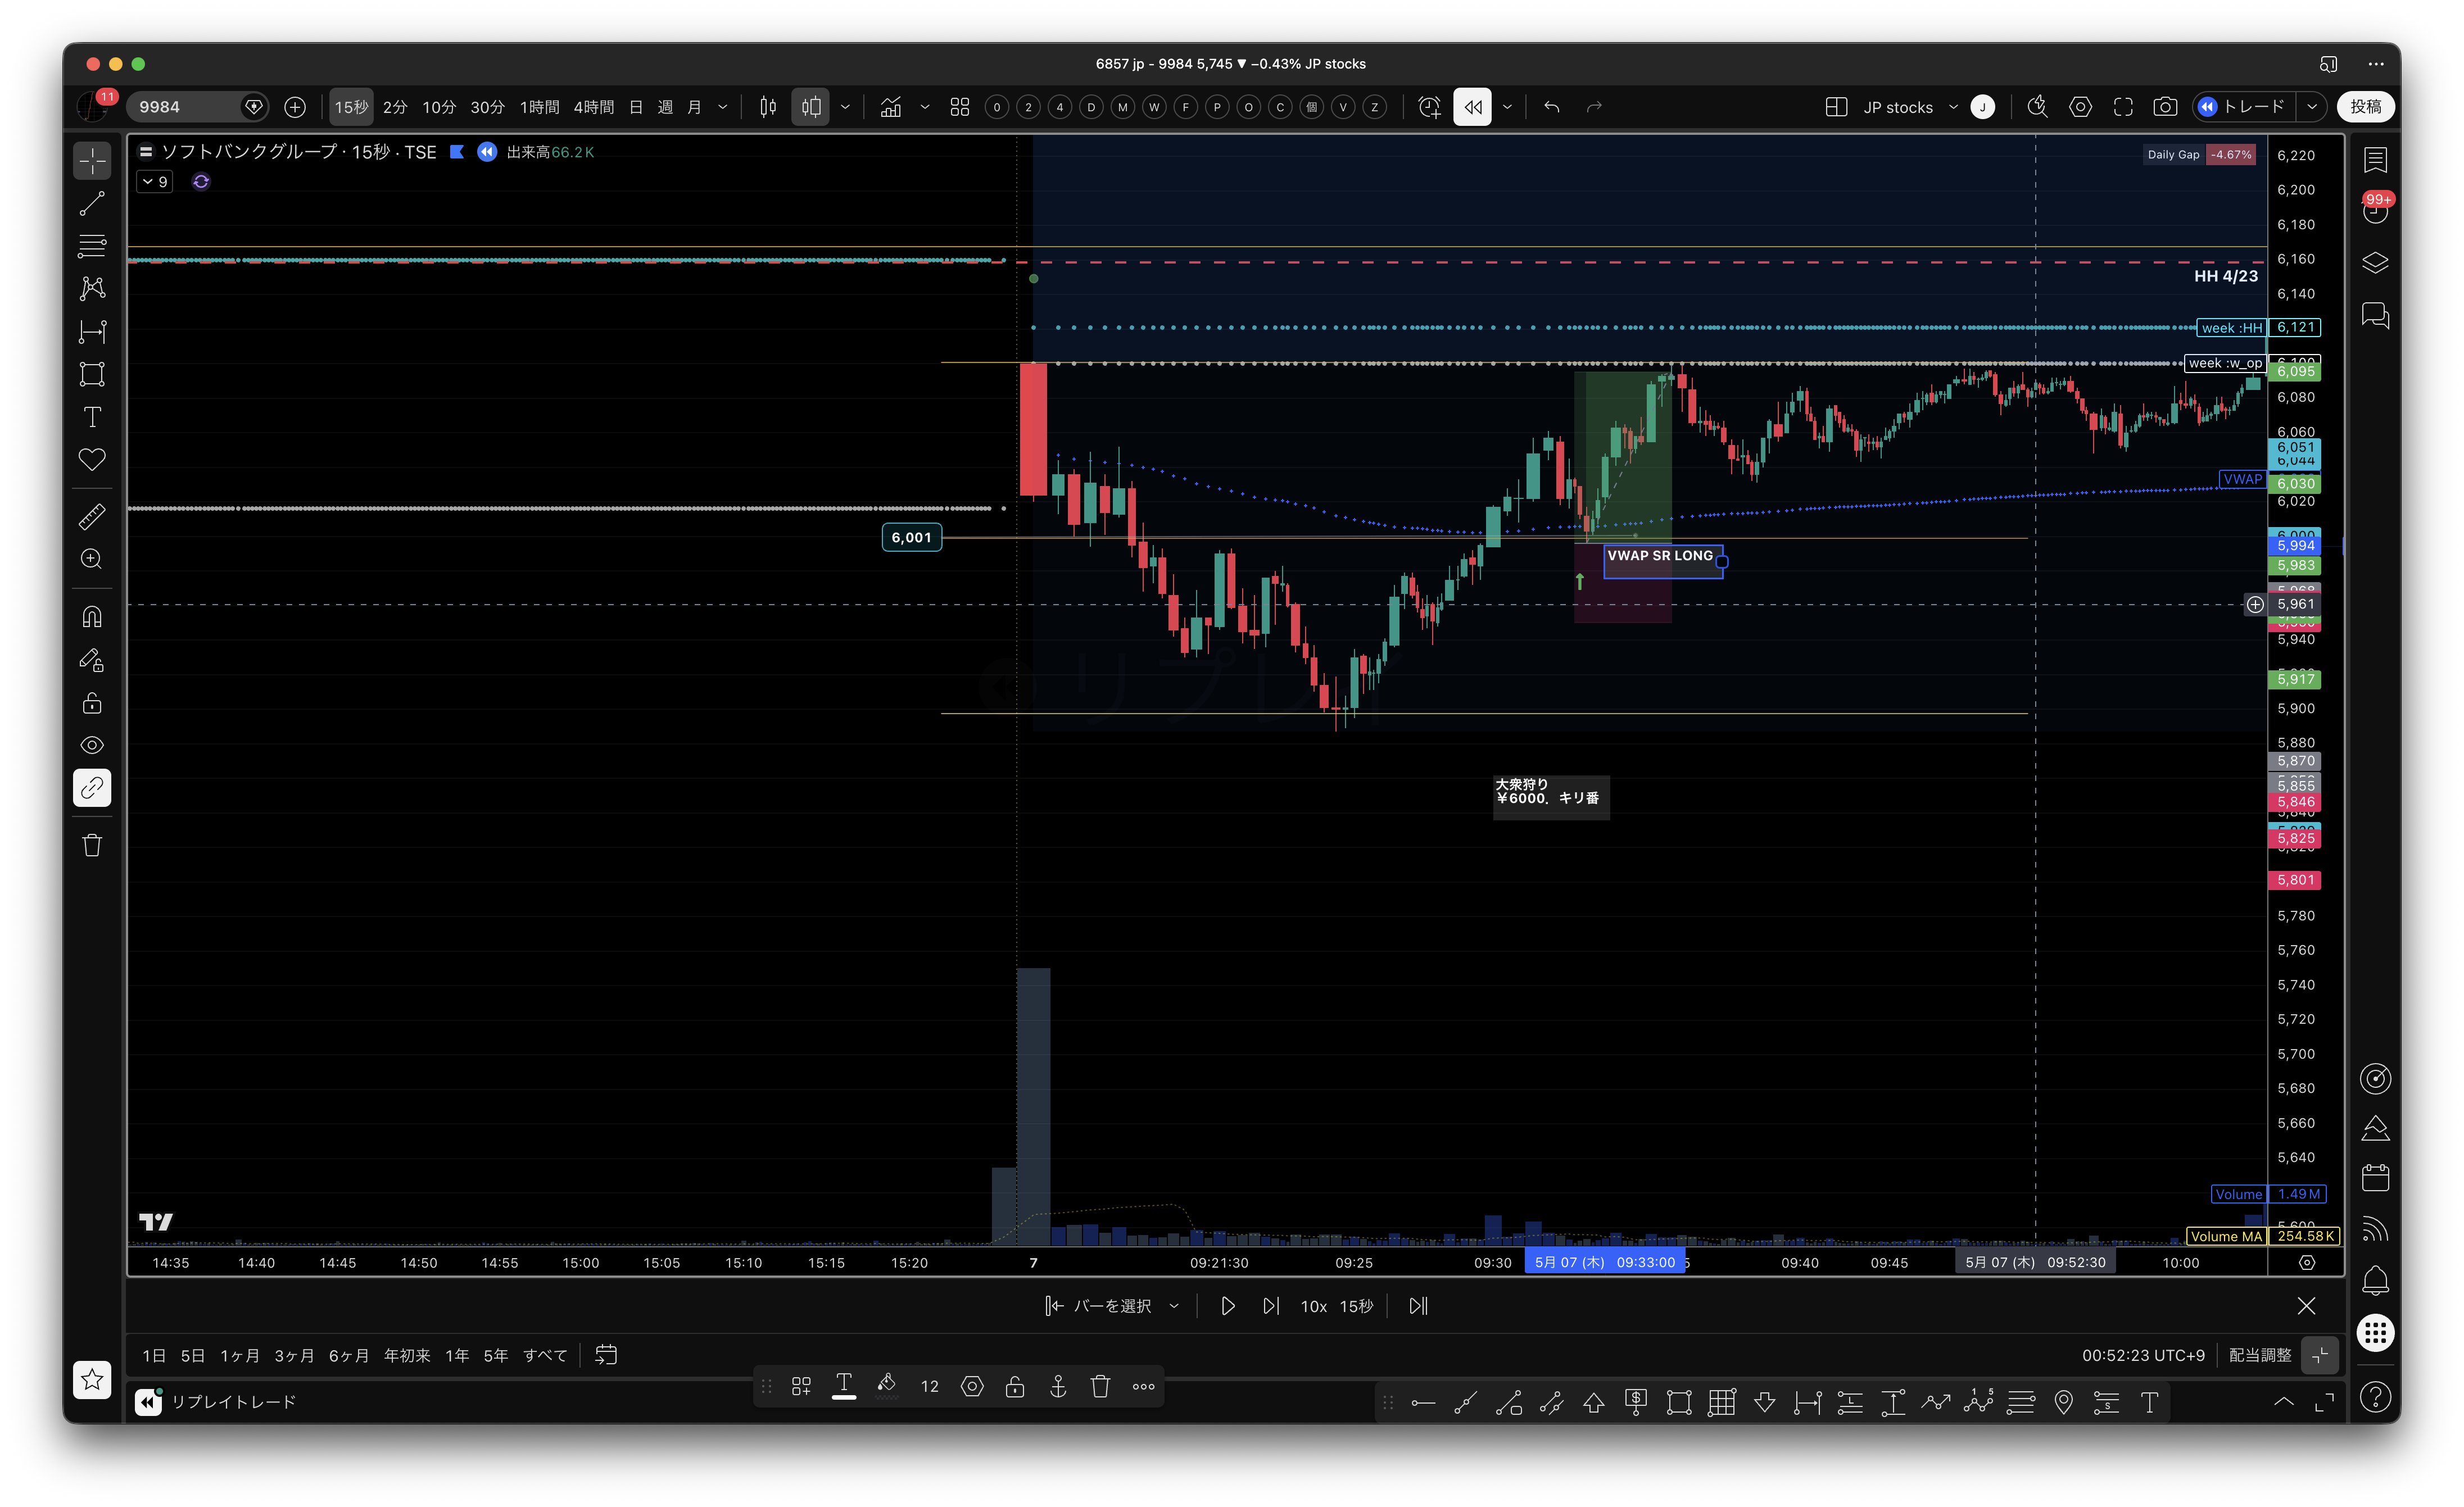Viewport: 2464px width, 1507px height.
Task: Toggle magnet mode for drawings
Action: (92, 617)
